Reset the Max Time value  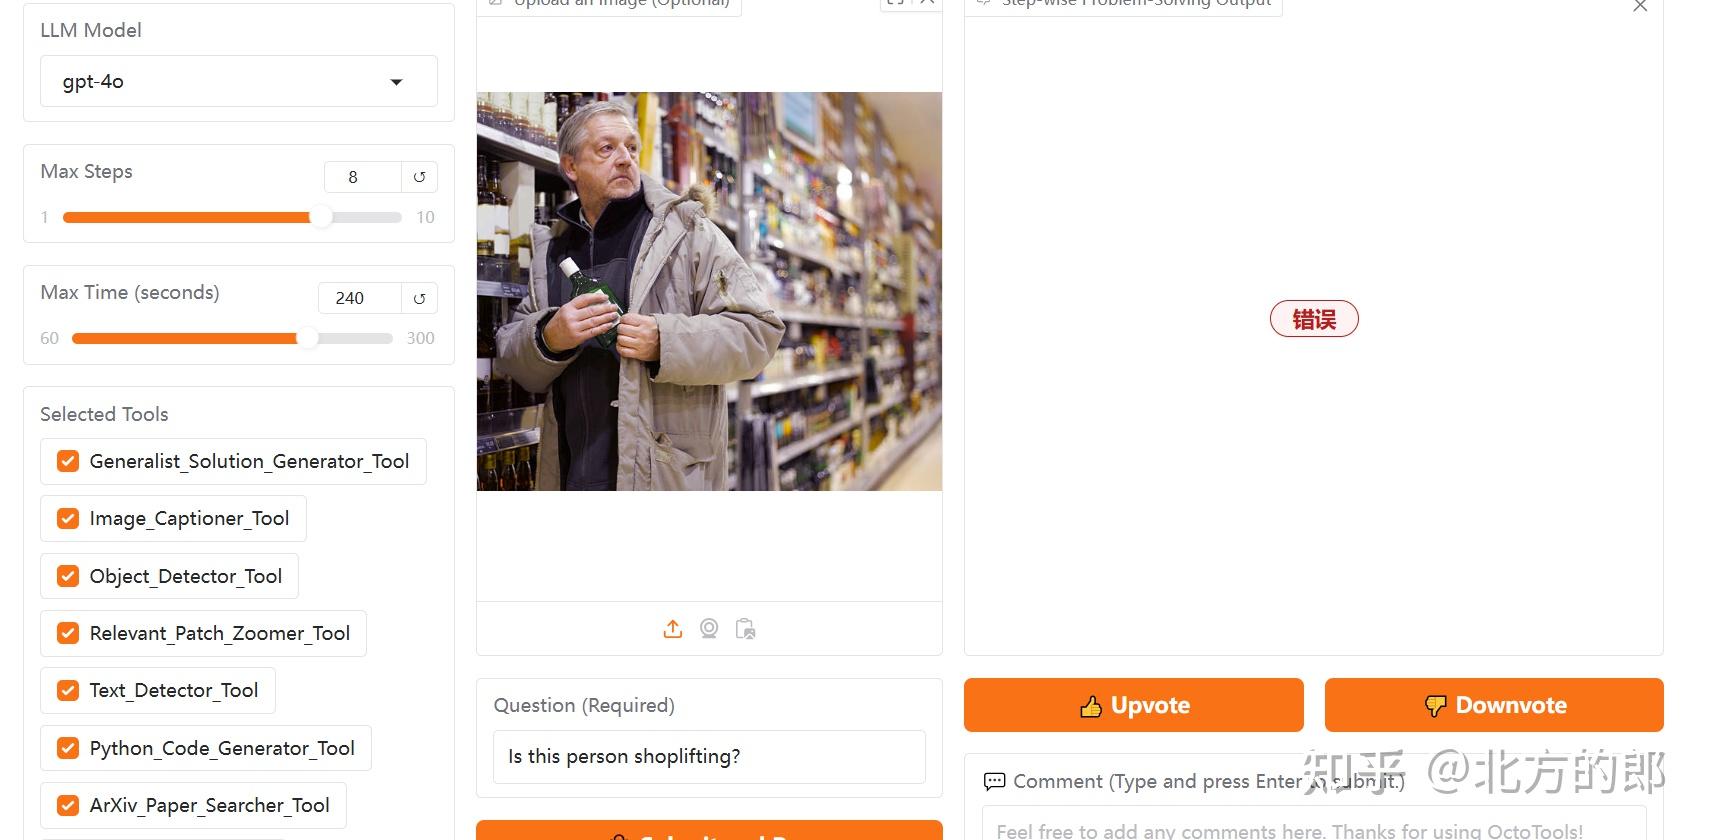pyautogui.click(x=419, y=298)
